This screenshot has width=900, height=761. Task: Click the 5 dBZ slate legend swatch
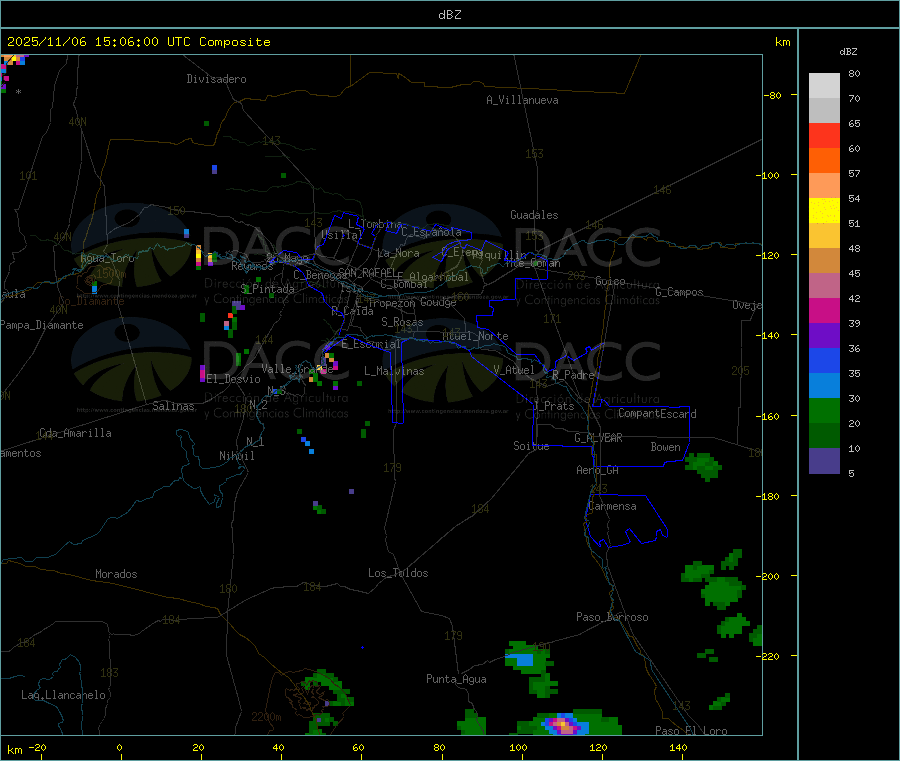824,461
